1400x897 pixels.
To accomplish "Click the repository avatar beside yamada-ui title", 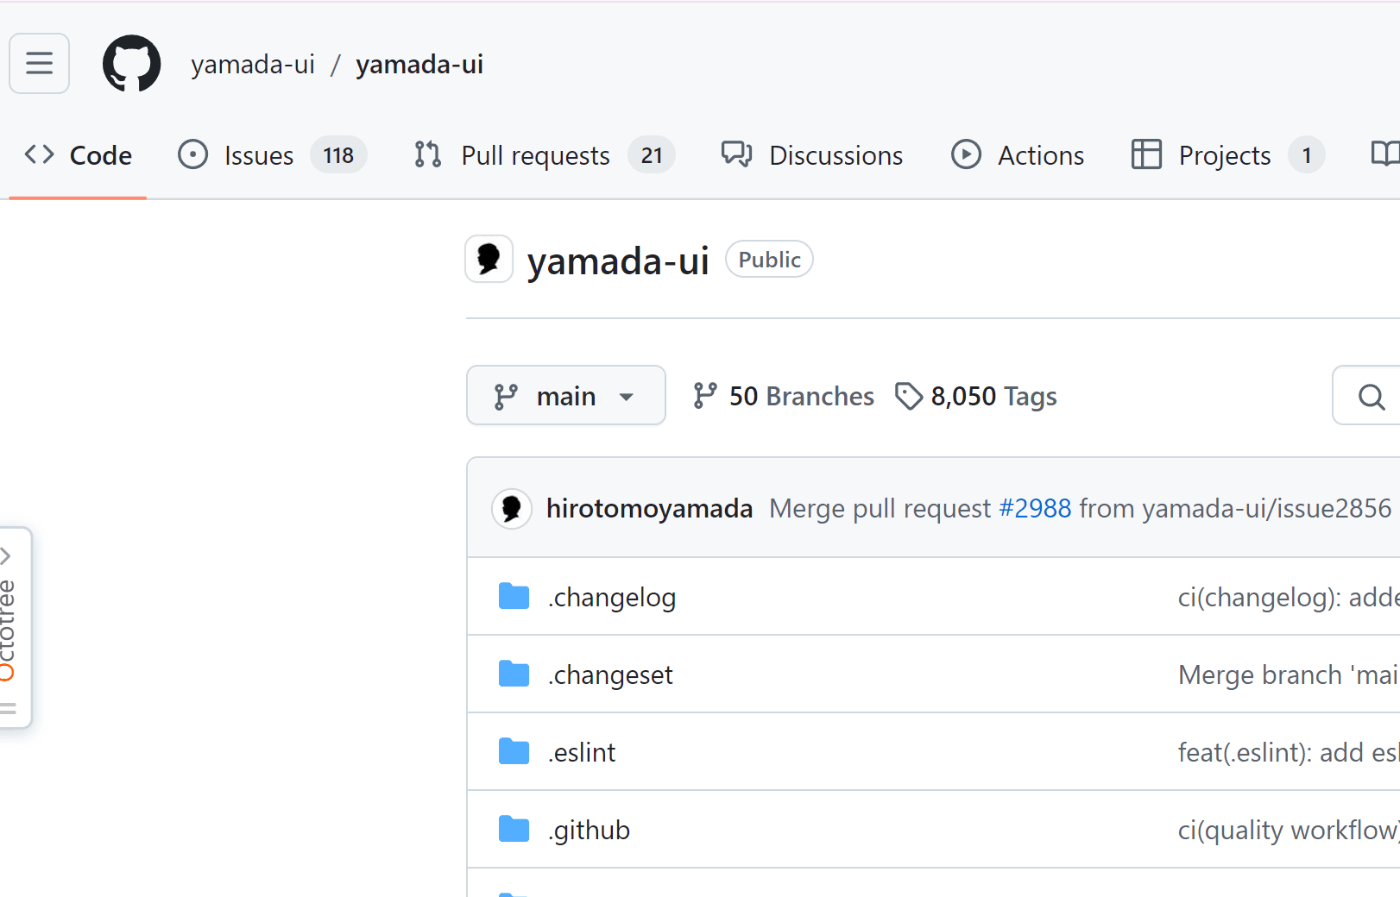I will (489, 259).
